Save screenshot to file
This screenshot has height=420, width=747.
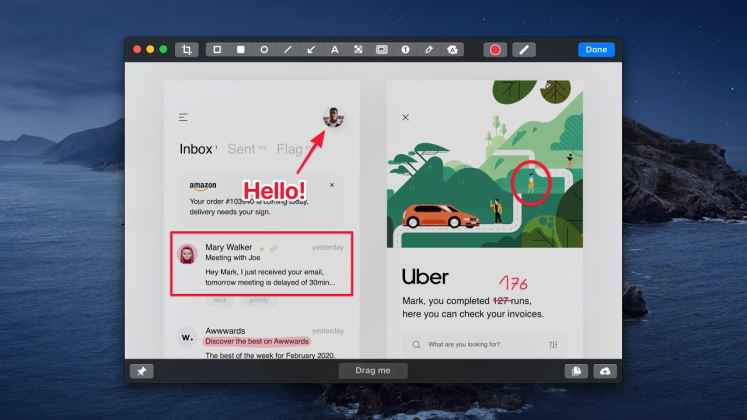click(578, 371)
